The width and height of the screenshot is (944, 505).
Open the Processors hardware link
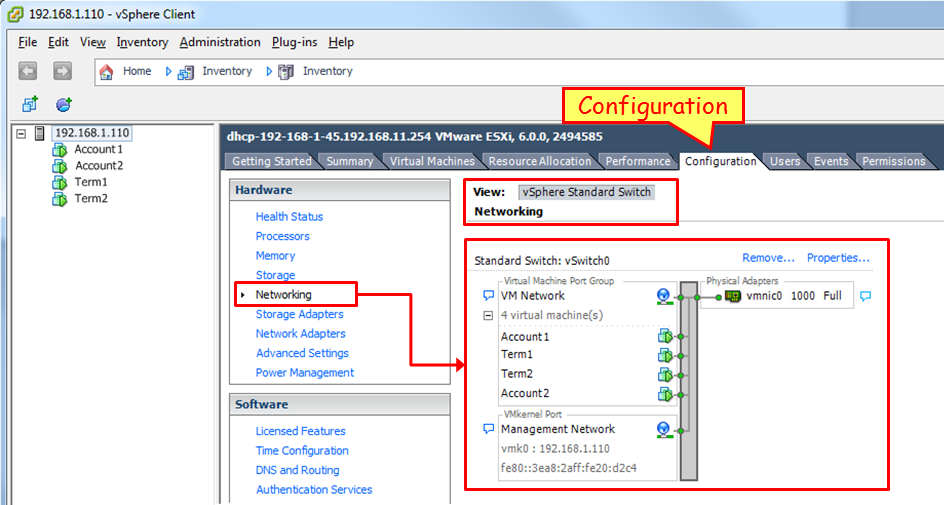[282, 236]
